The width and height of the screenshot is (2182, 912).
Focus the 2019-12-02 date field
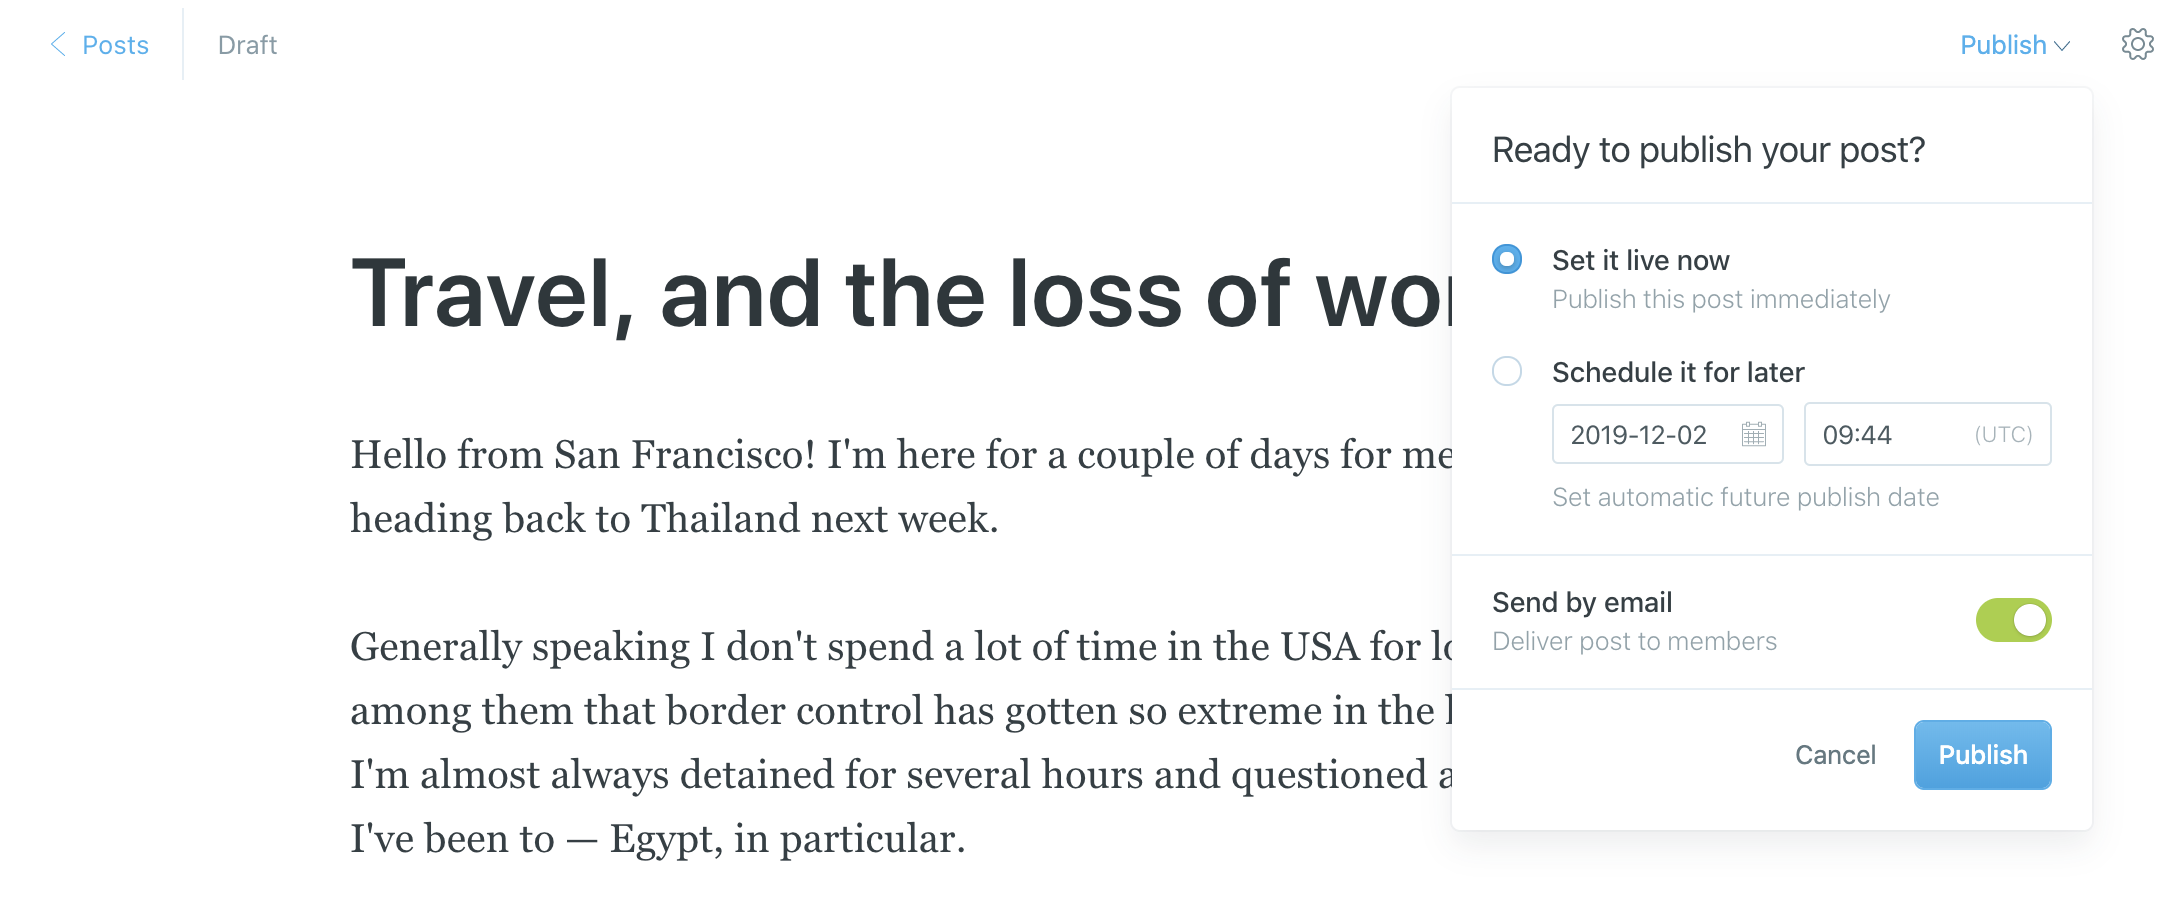[1640, 435]
